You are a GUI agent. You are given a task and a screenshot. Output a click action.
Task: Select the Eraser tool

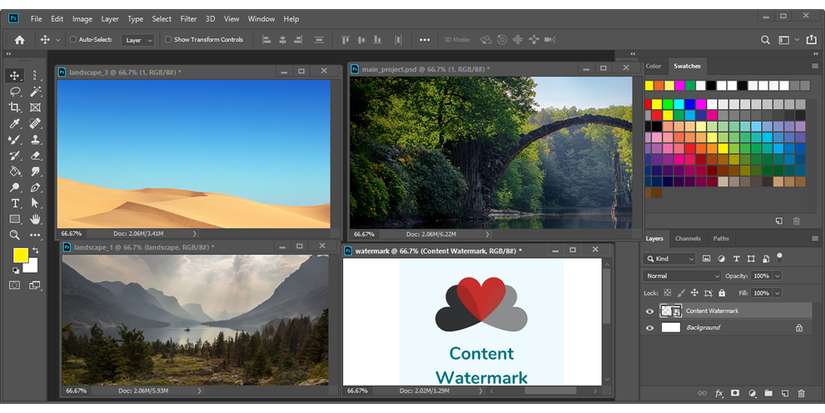(x=36, y=155)
